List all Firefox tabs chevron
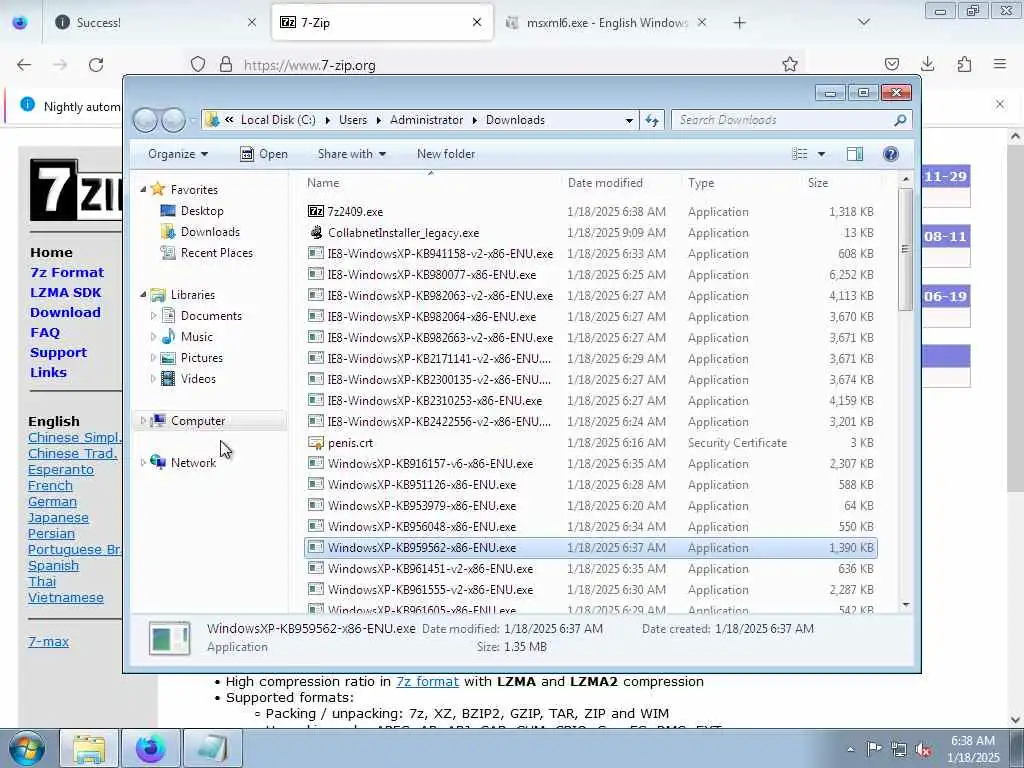1024x768 pixels. [x=863, y=22]
